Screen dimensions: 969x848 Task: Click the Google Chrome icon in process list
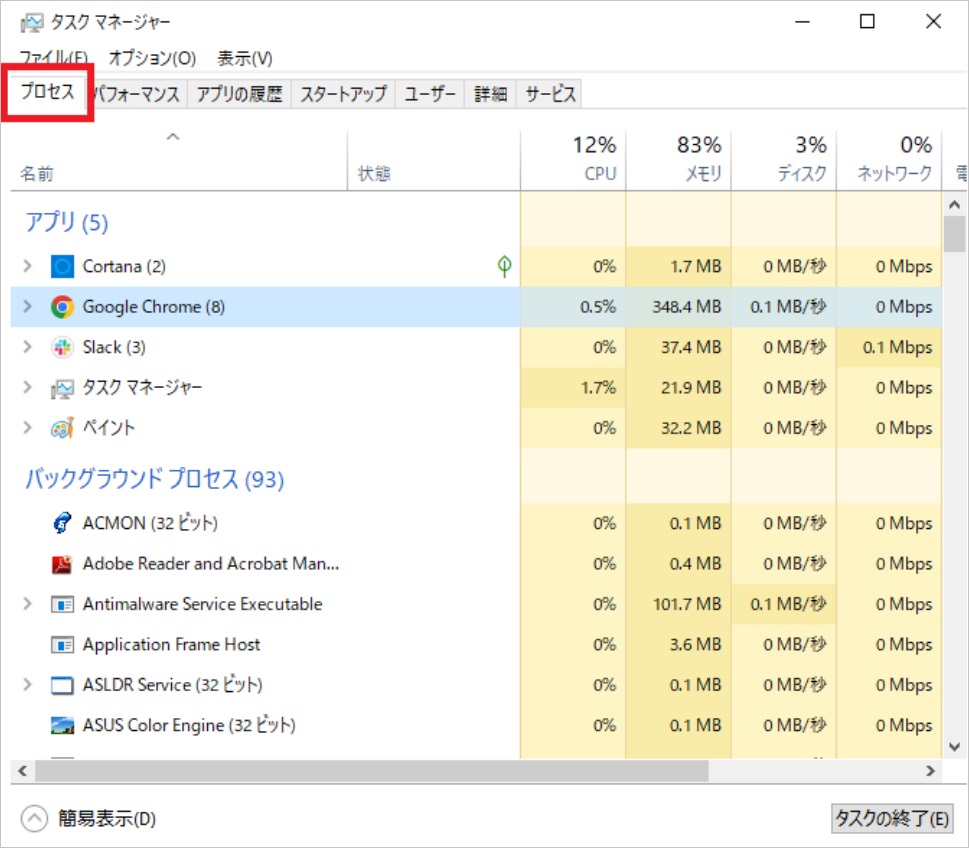63,307
